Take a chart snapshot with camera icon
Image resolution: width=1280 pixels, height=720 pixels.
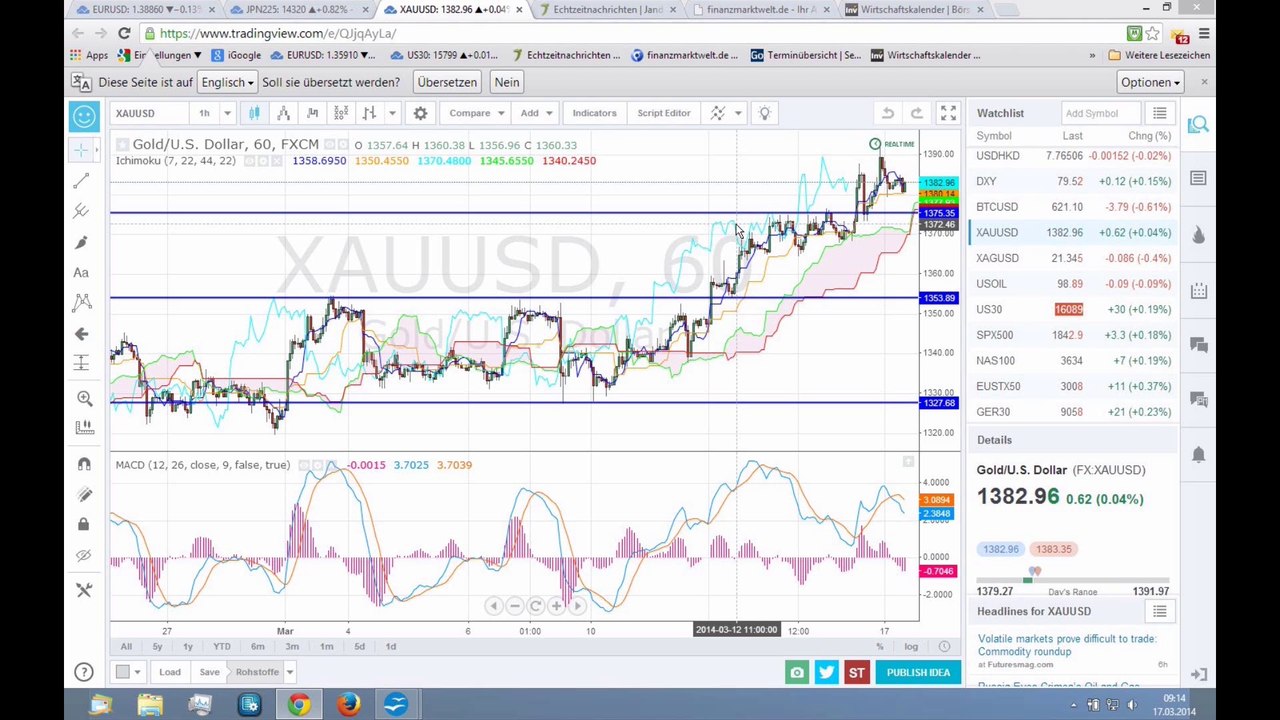(797, 672)
